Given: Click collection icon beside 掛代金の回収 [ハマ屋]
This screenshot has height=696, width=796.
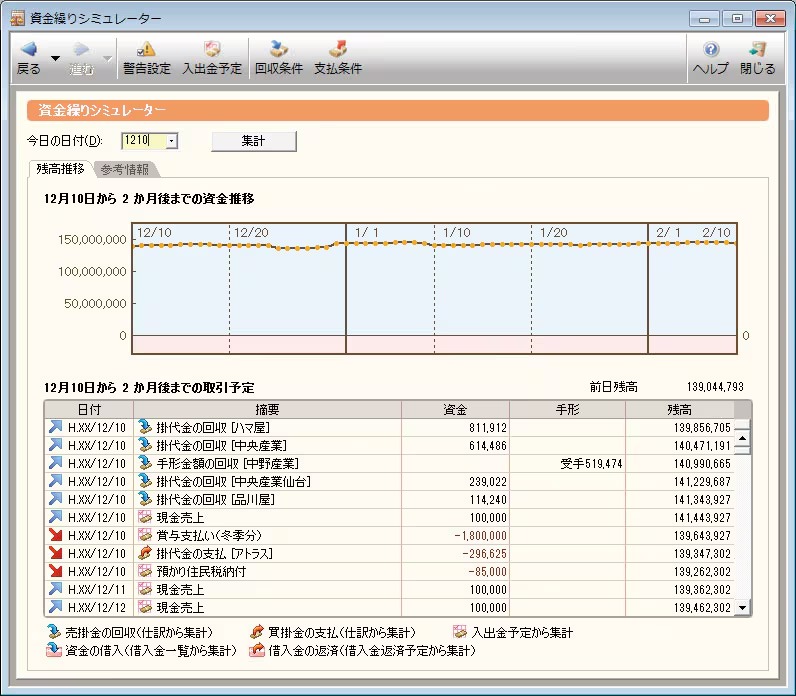Looking at the screenshot, I should (145, 427).
